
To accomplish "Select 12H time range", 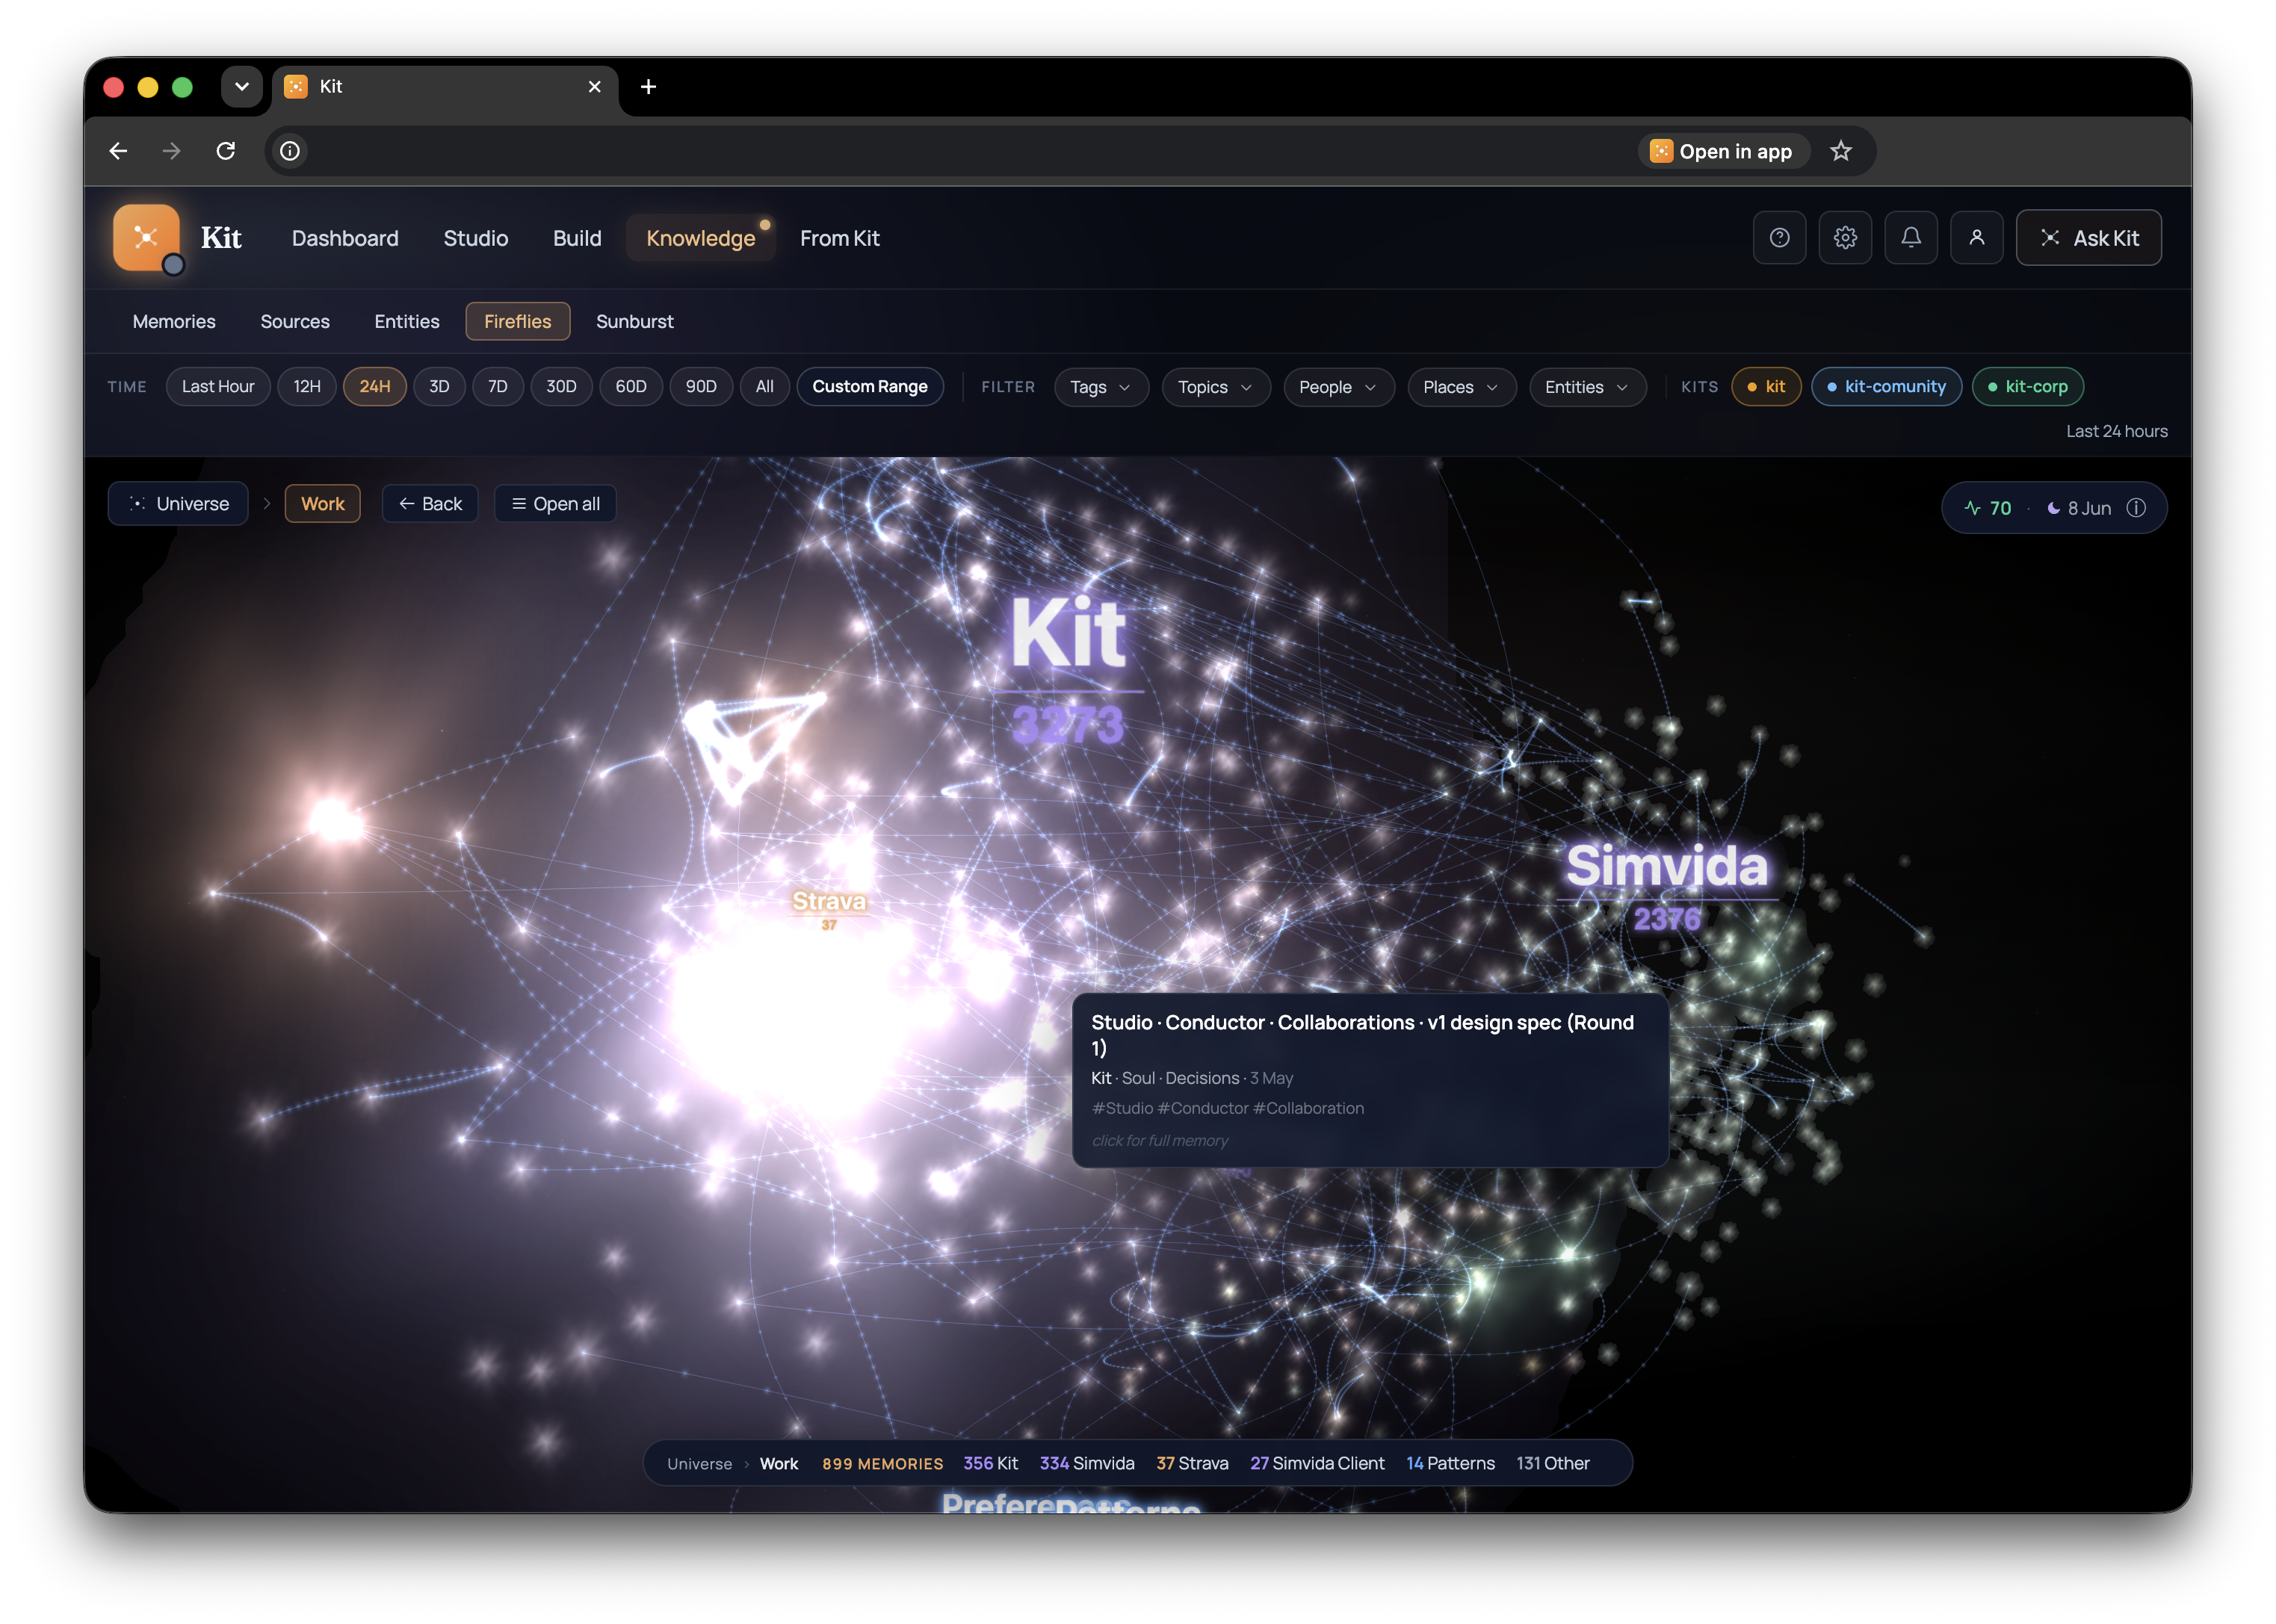I will pyautogui.click(x=307, y=387).
